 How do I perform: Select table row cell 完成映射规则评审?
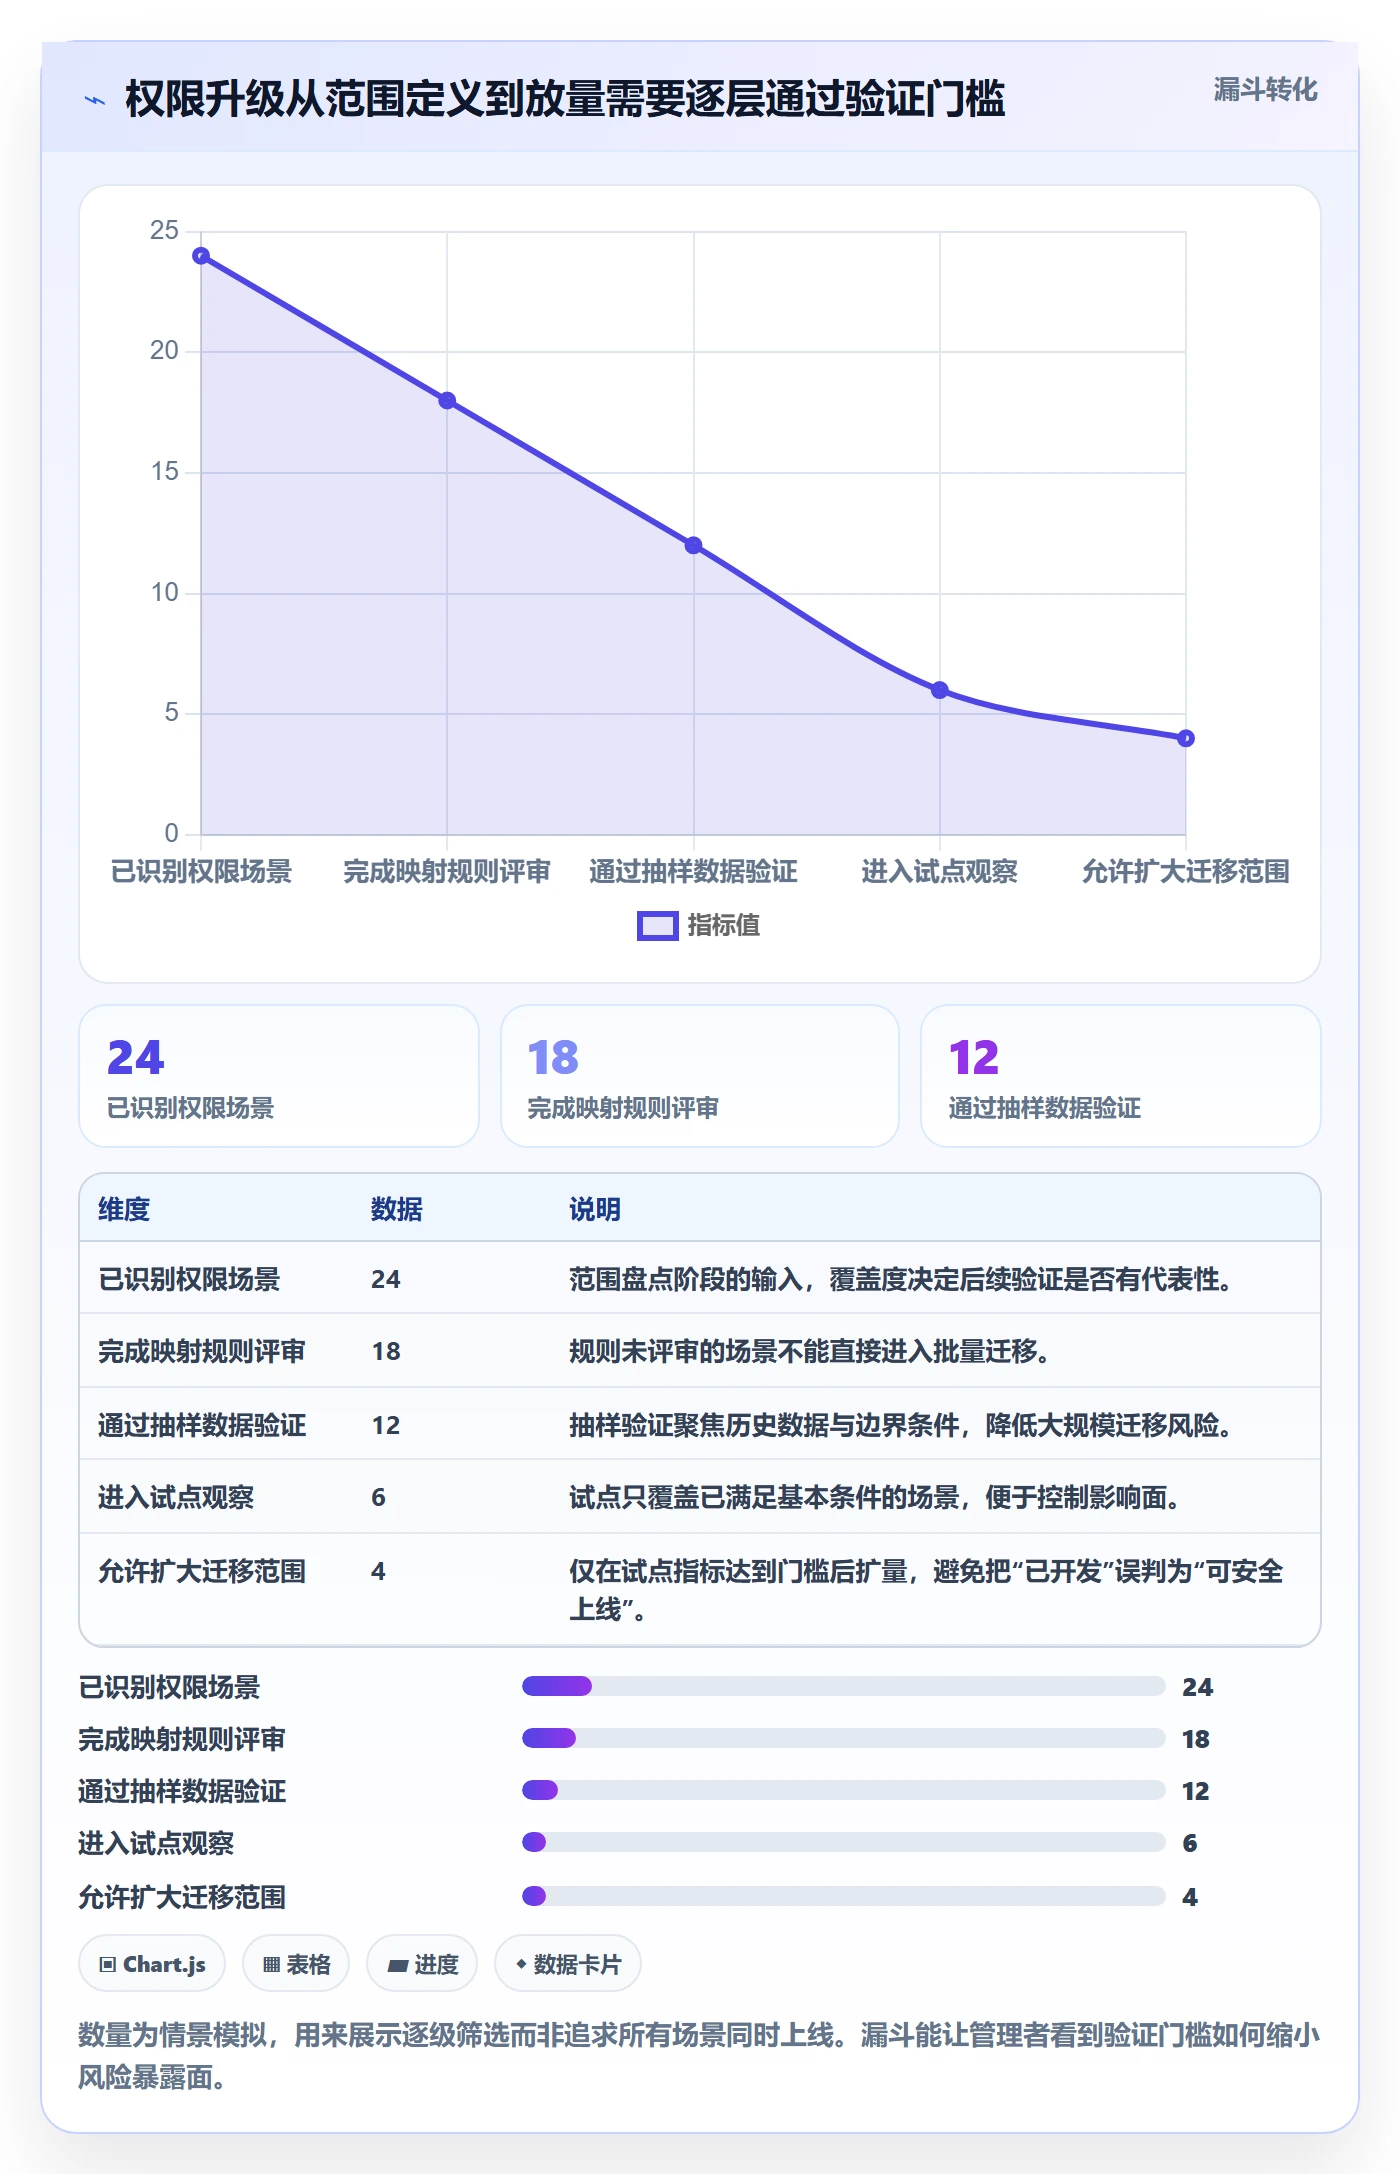(202, 1352)
